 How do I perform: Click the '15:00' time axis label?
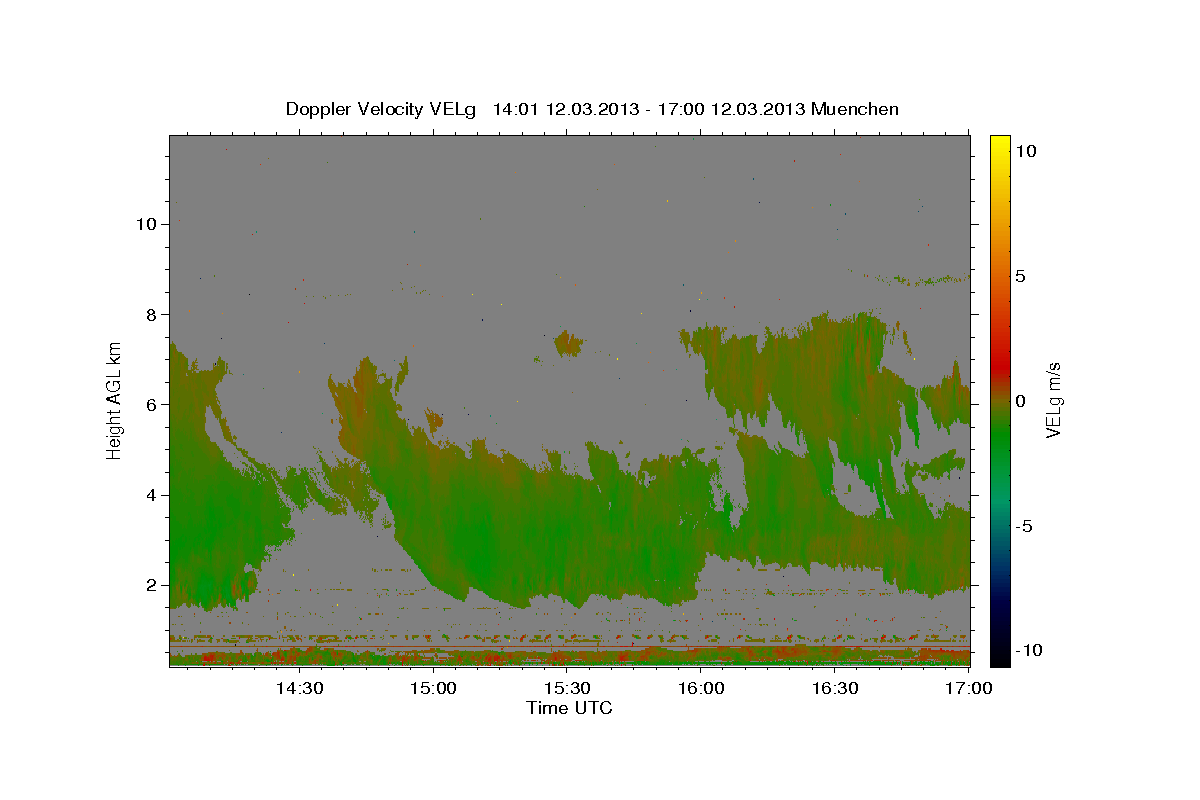pyautogui.click(x=433, y=689)
